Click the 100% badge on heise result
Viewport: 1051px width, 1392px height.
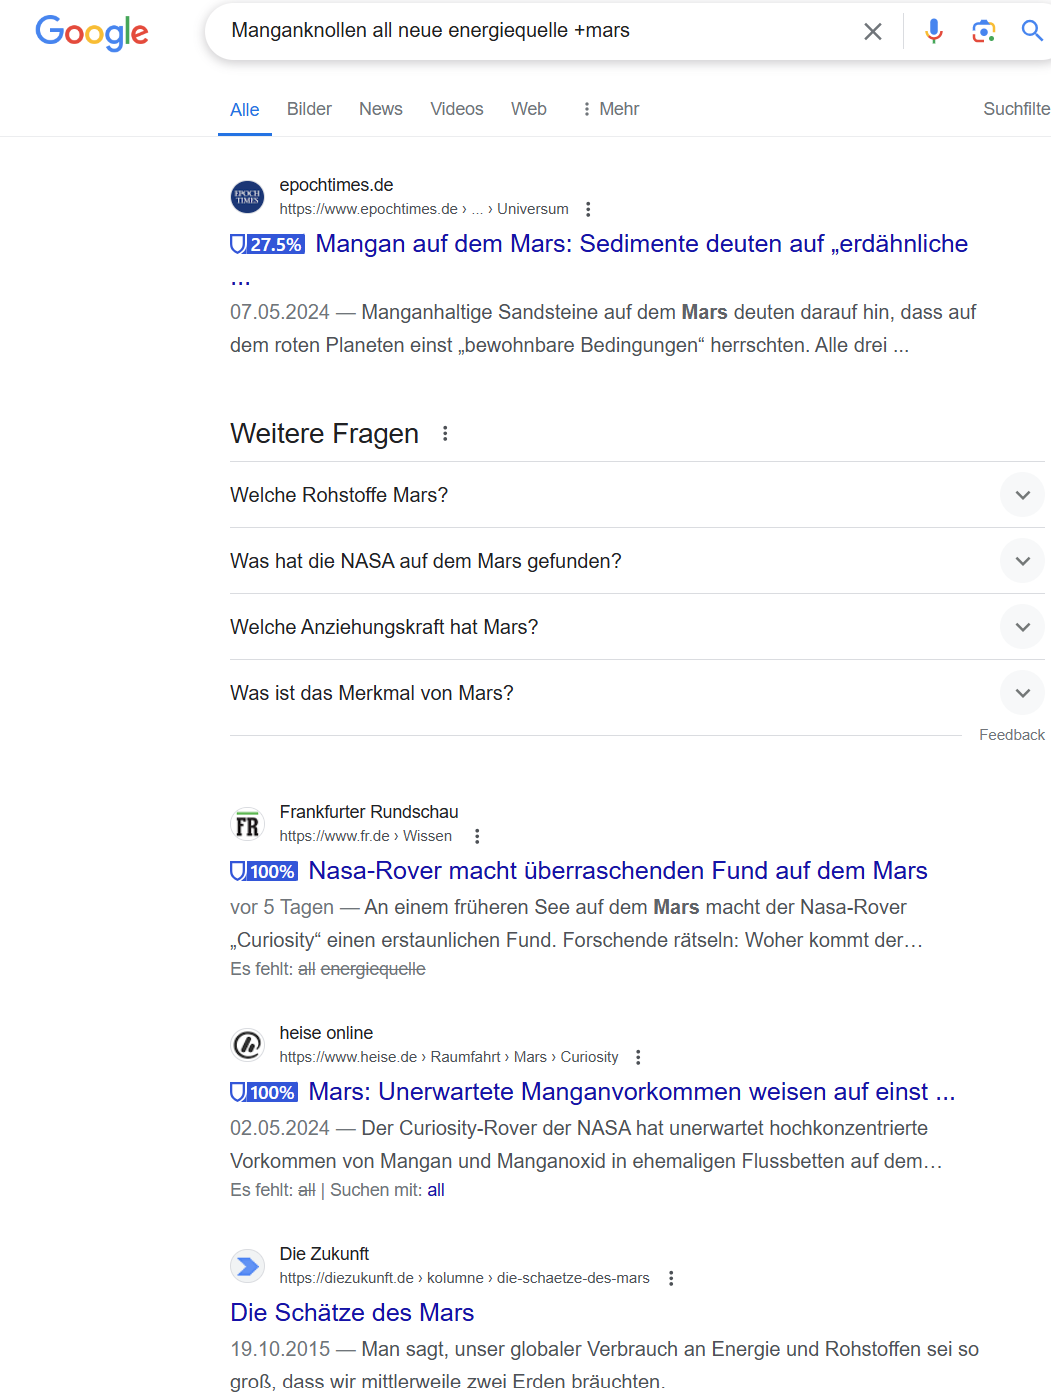[264, 1092]
